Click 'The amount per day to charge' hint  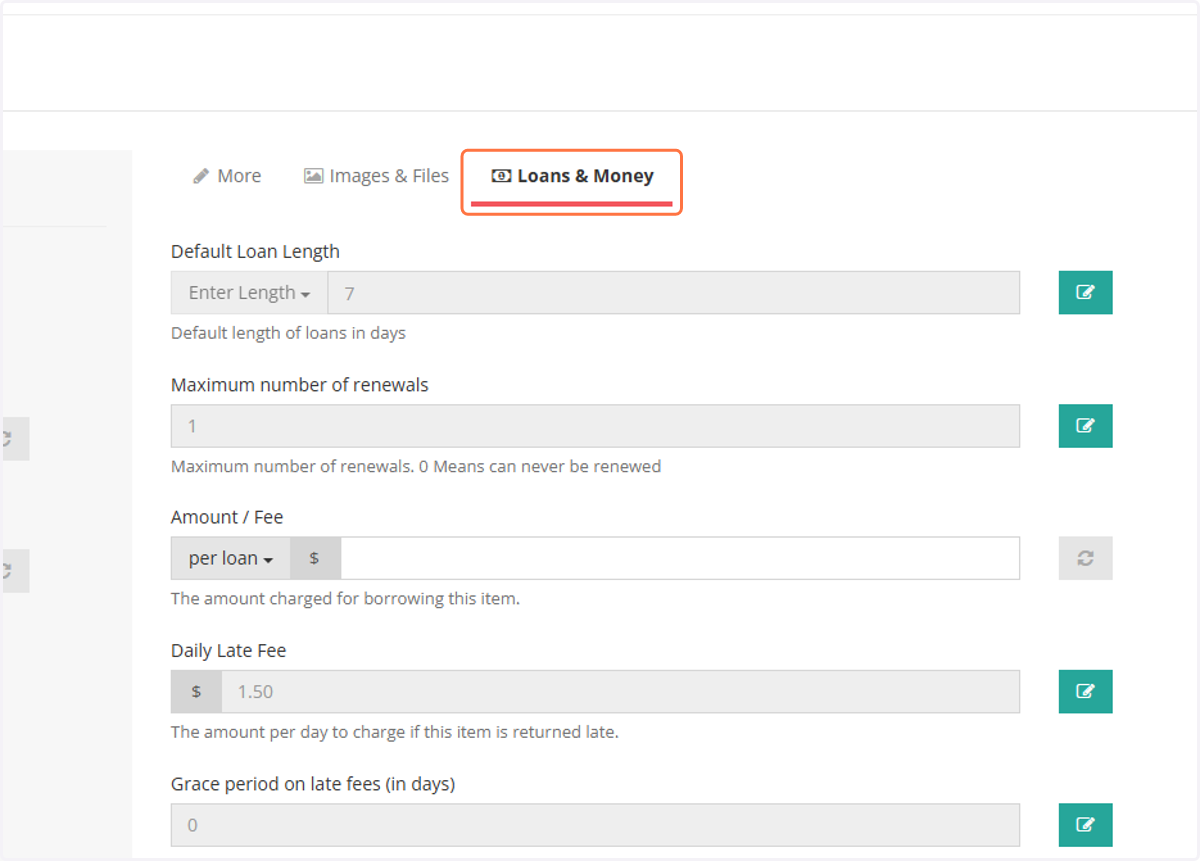point(395,732)
